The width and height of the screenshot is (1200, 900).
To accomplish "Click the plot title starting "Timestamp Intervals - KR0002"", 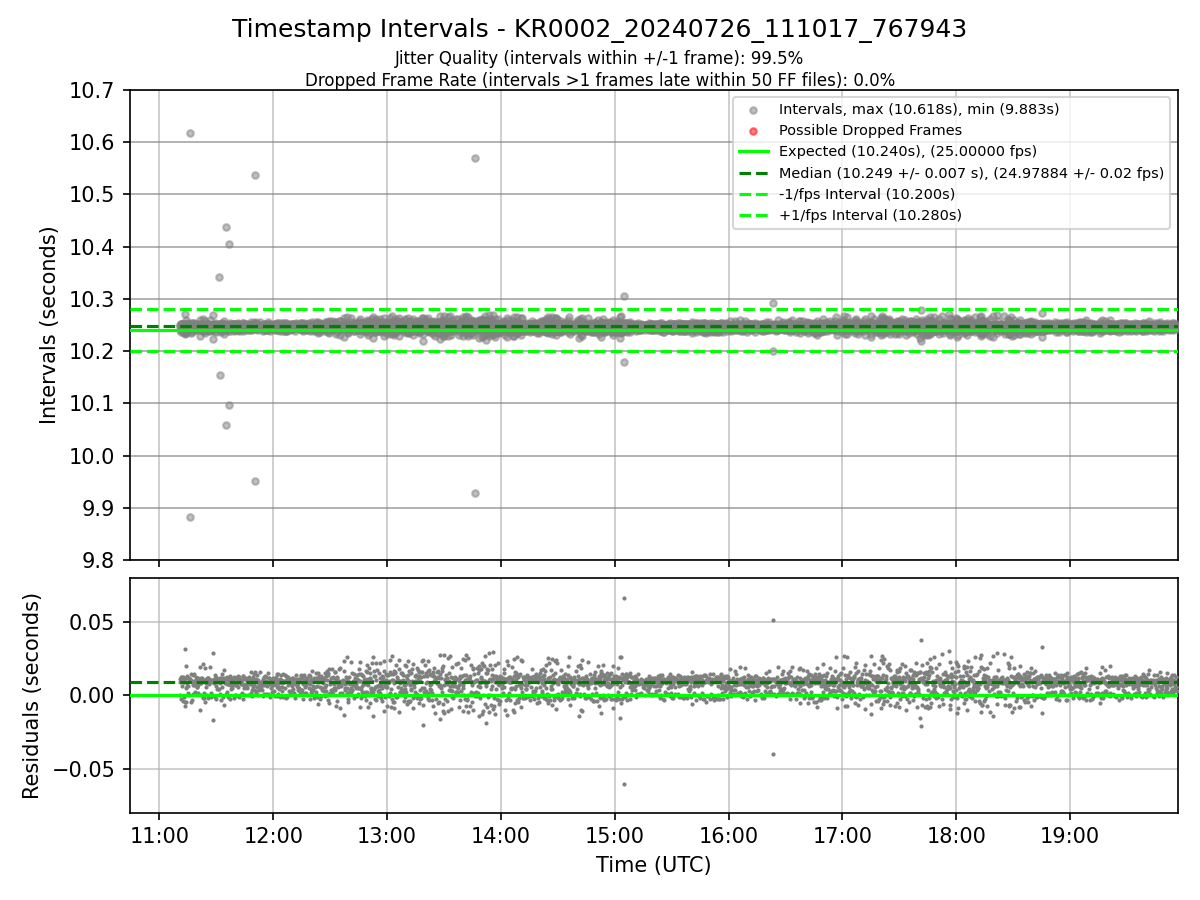I will tap(599, 29).
